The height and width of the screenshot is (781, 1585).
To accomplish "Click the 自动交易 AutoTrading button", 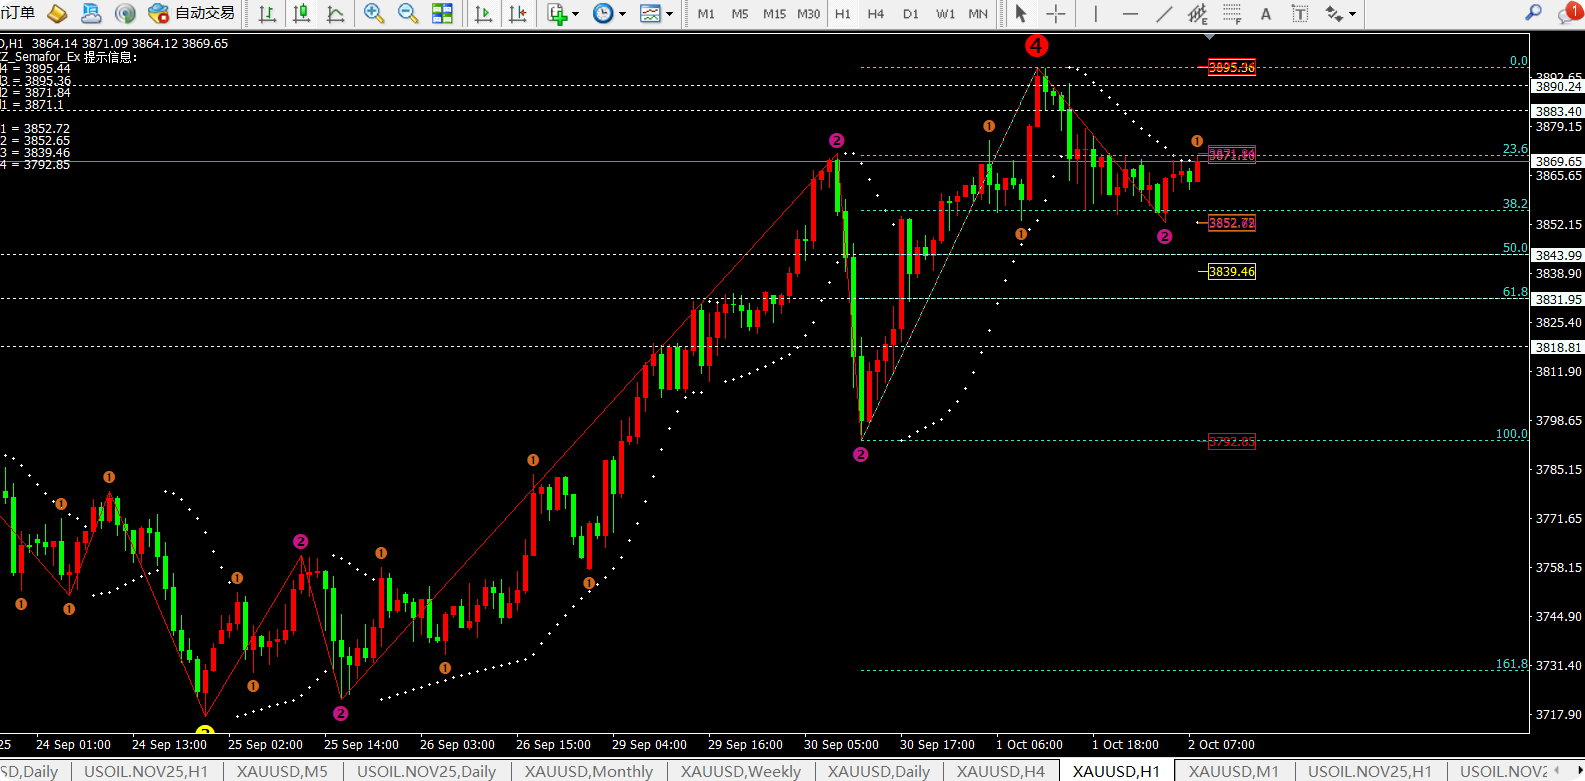I will tap(192, 14).
